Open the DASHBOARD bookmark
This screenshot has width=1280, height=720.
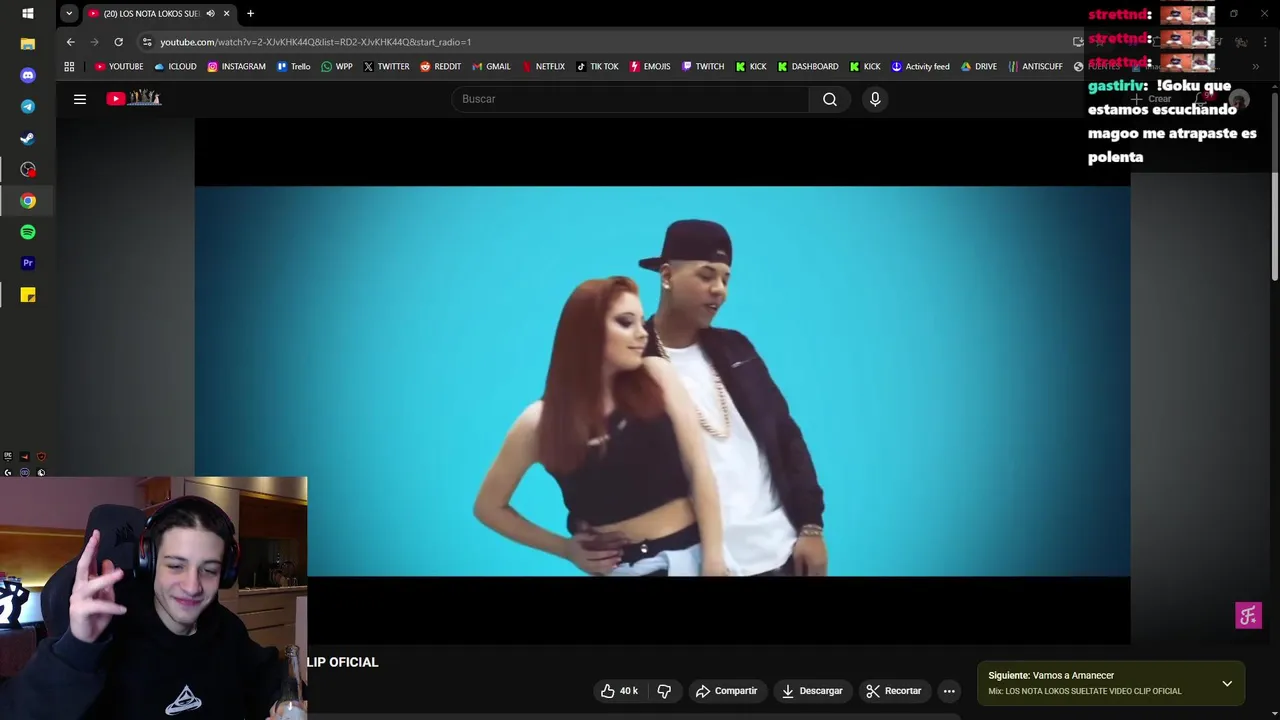(808, 67)
